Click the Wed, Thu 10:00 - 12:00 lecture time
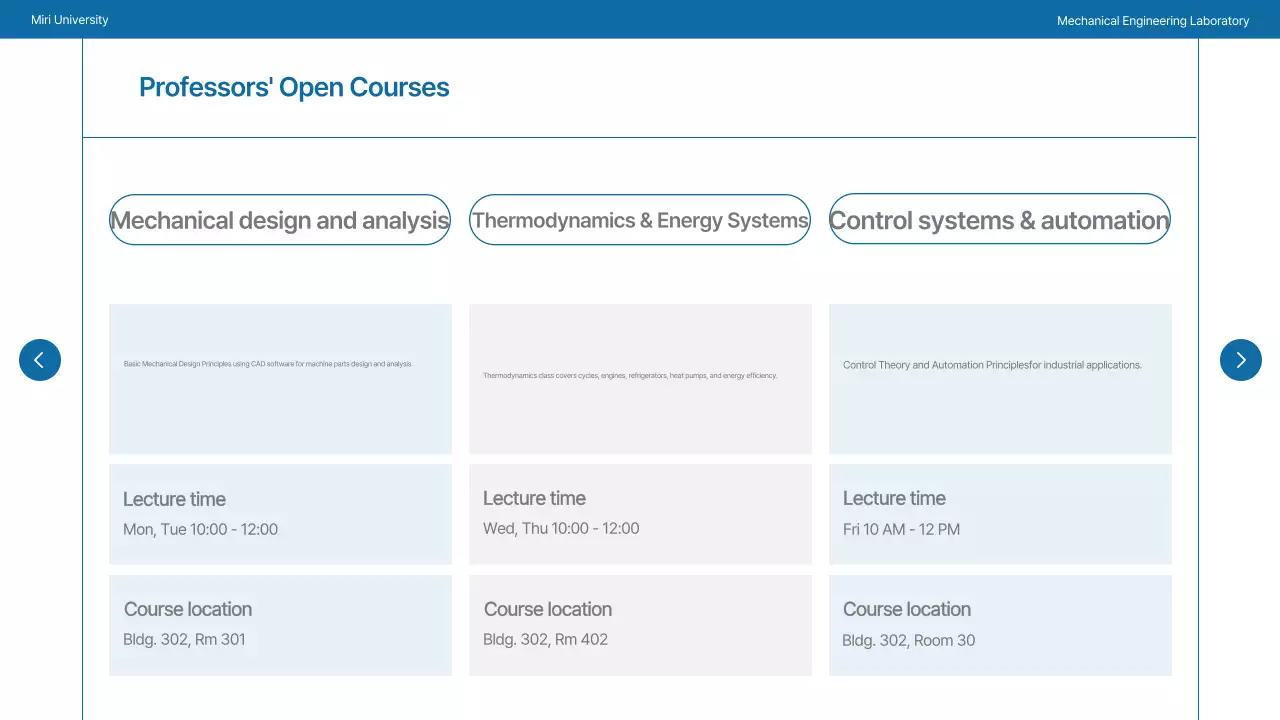 [x=561, y=529]
